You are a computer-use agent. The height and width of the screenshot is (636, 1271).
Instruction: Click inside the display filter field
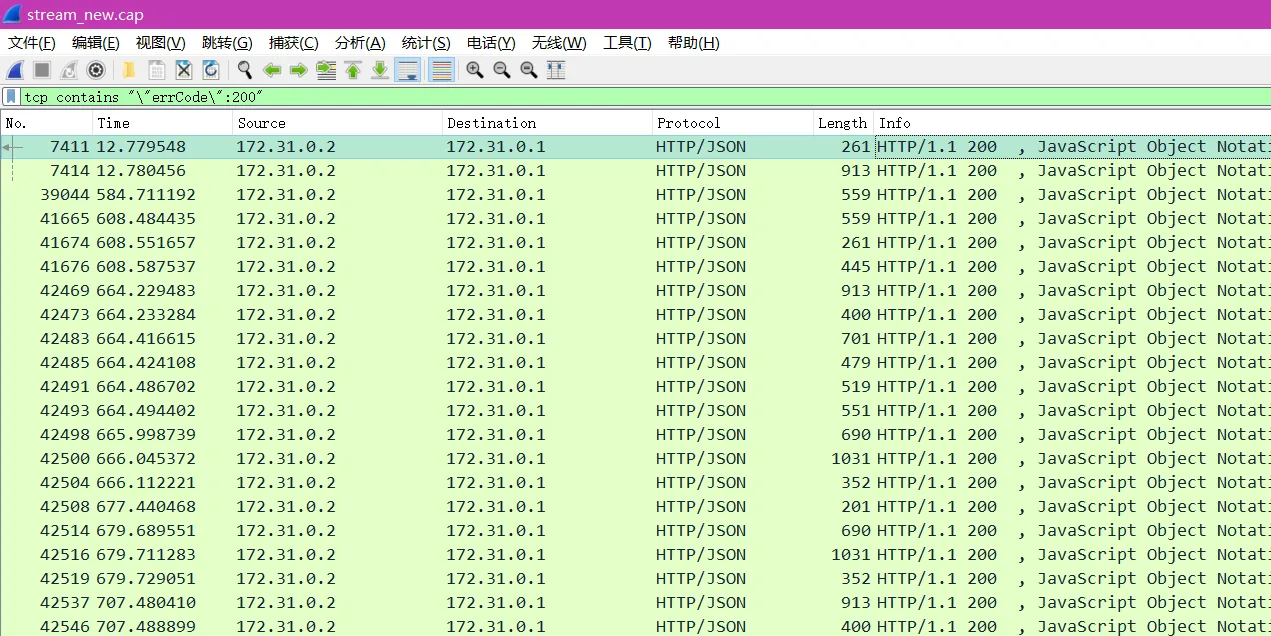tap(600, 97)
